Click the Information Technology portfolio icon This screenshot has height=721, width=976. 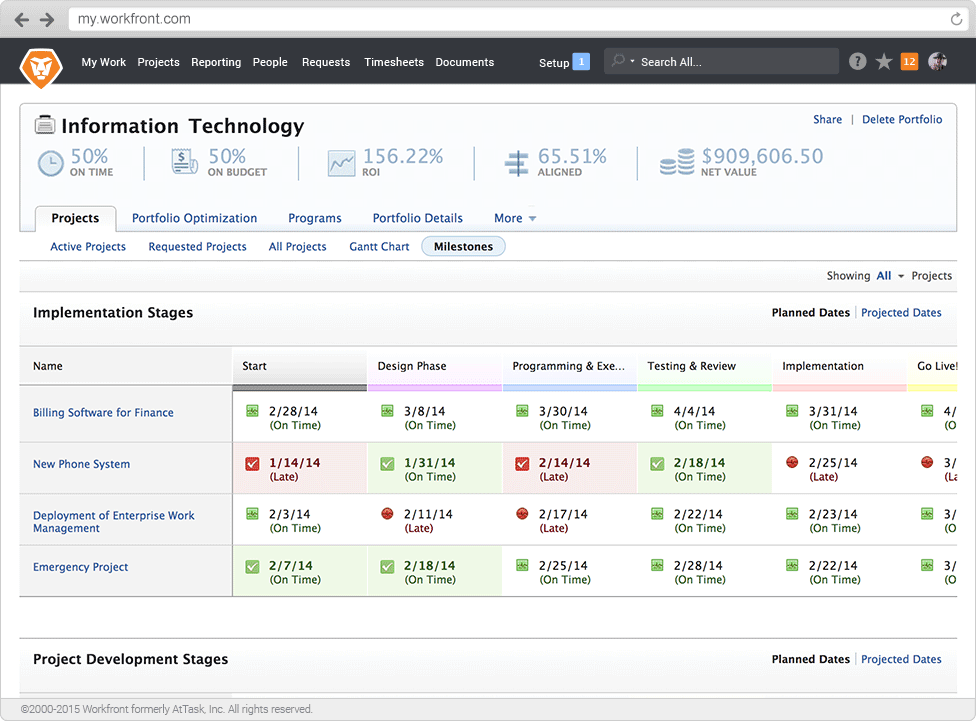click(x=45, y=126)
